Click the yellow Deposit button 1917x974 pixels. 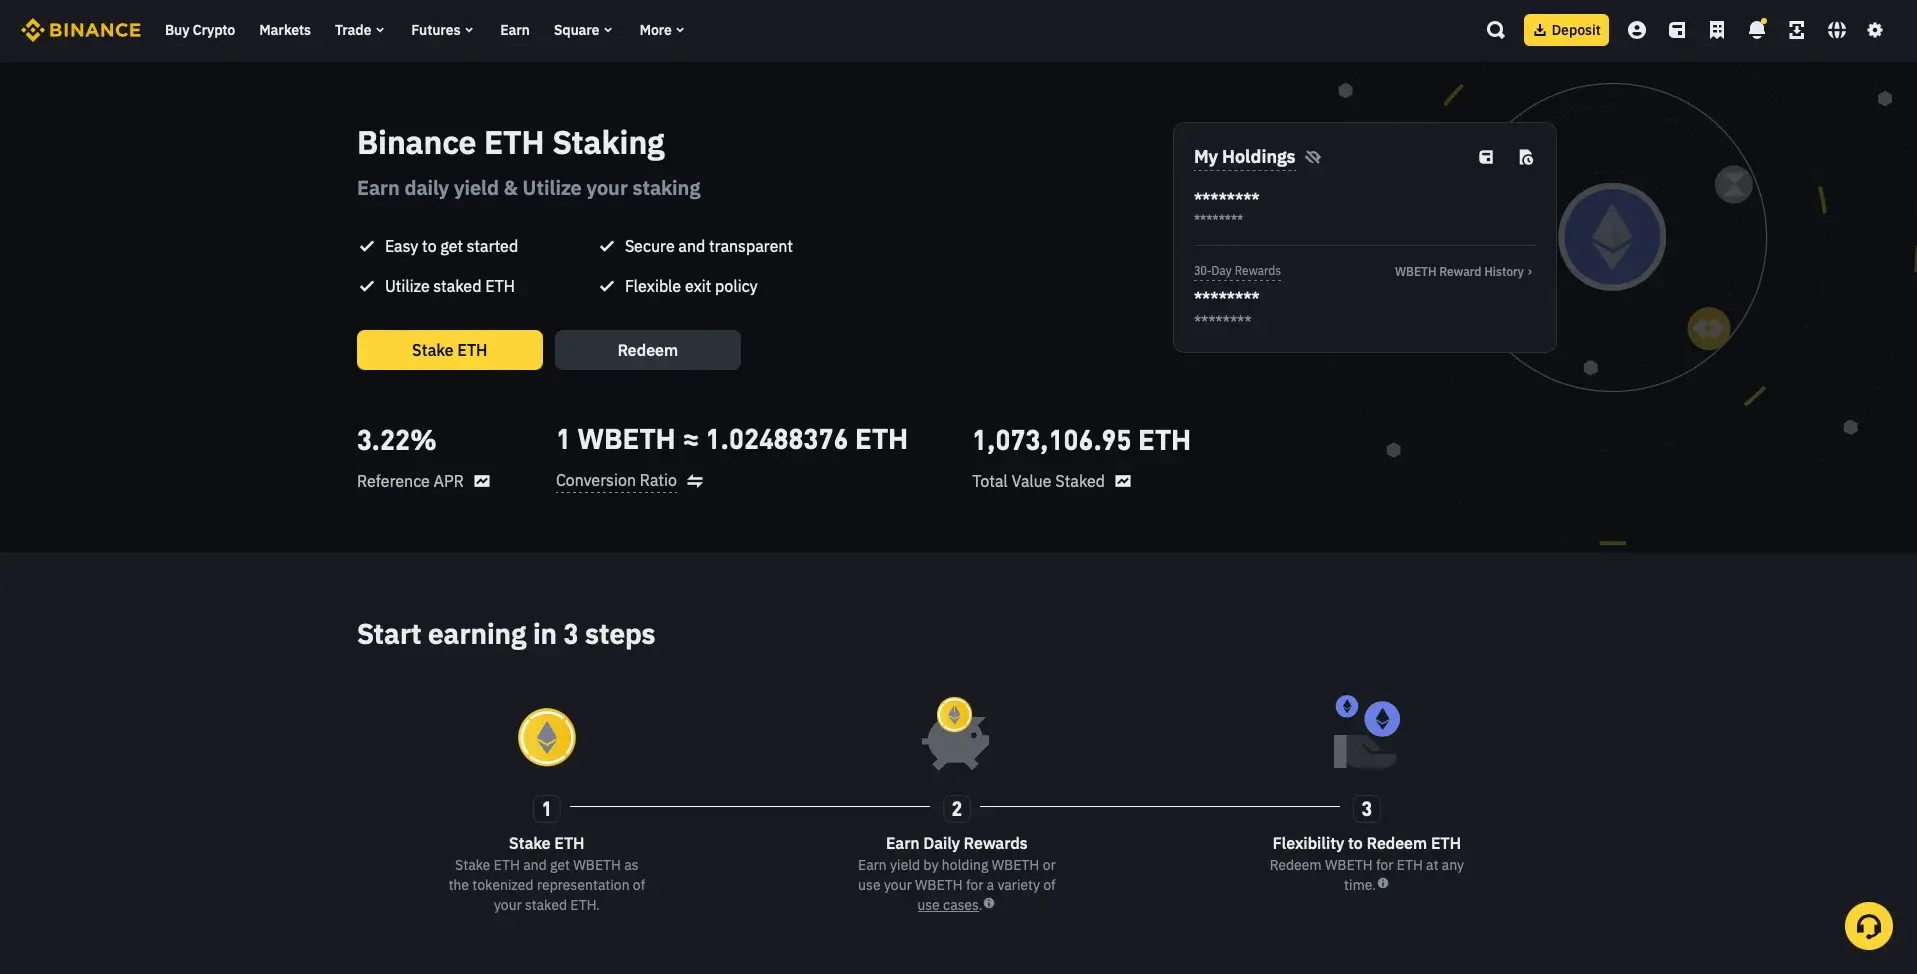(1566, 30)
